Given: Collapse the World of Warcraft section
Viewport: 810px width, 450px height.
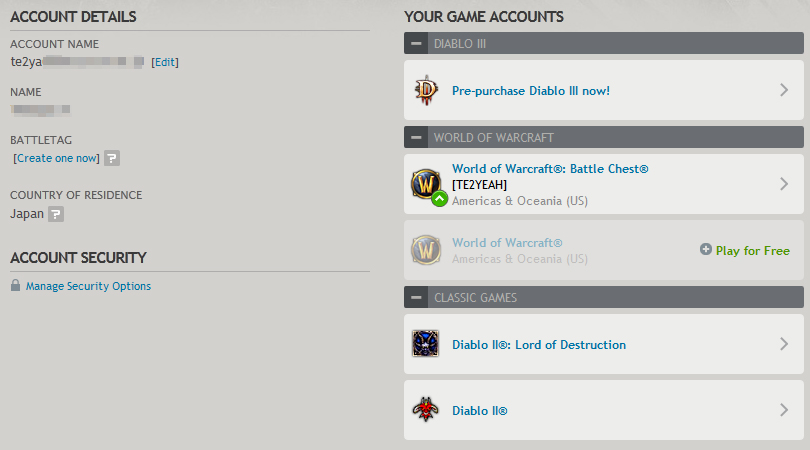Looking at the screenshot, I should 416,137.
